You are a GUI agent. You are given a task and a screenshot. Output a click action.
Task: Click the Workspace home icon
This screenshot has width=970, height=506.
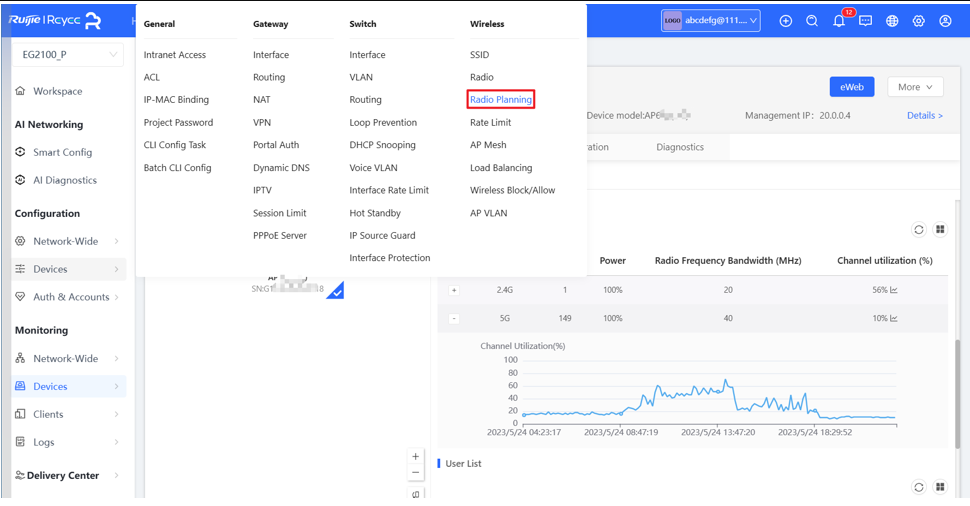point(20,91)
